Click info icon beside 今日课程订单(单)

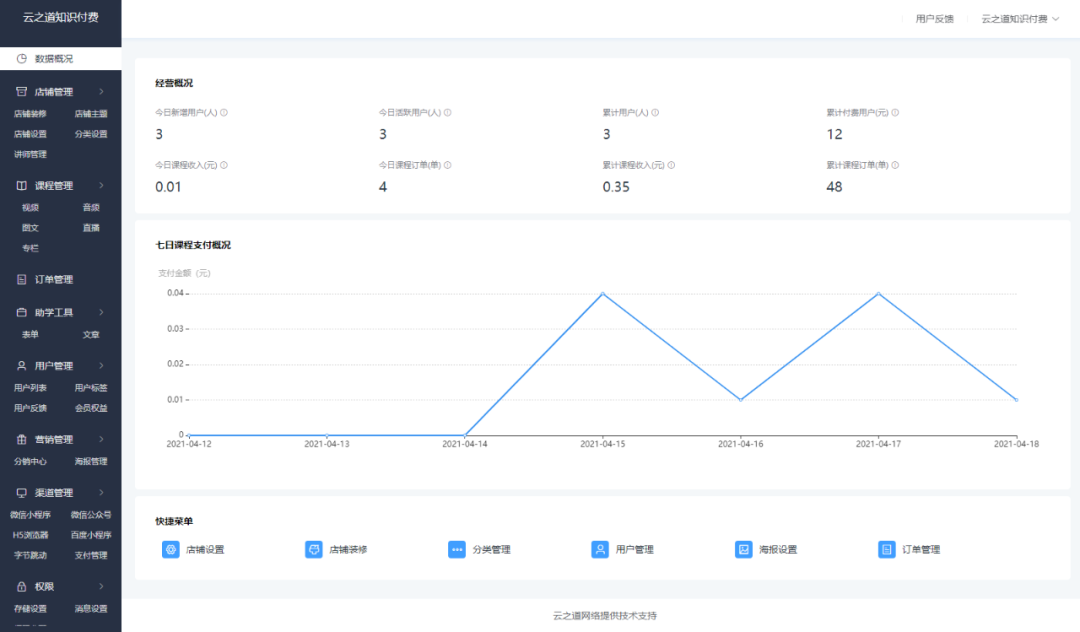448,165
